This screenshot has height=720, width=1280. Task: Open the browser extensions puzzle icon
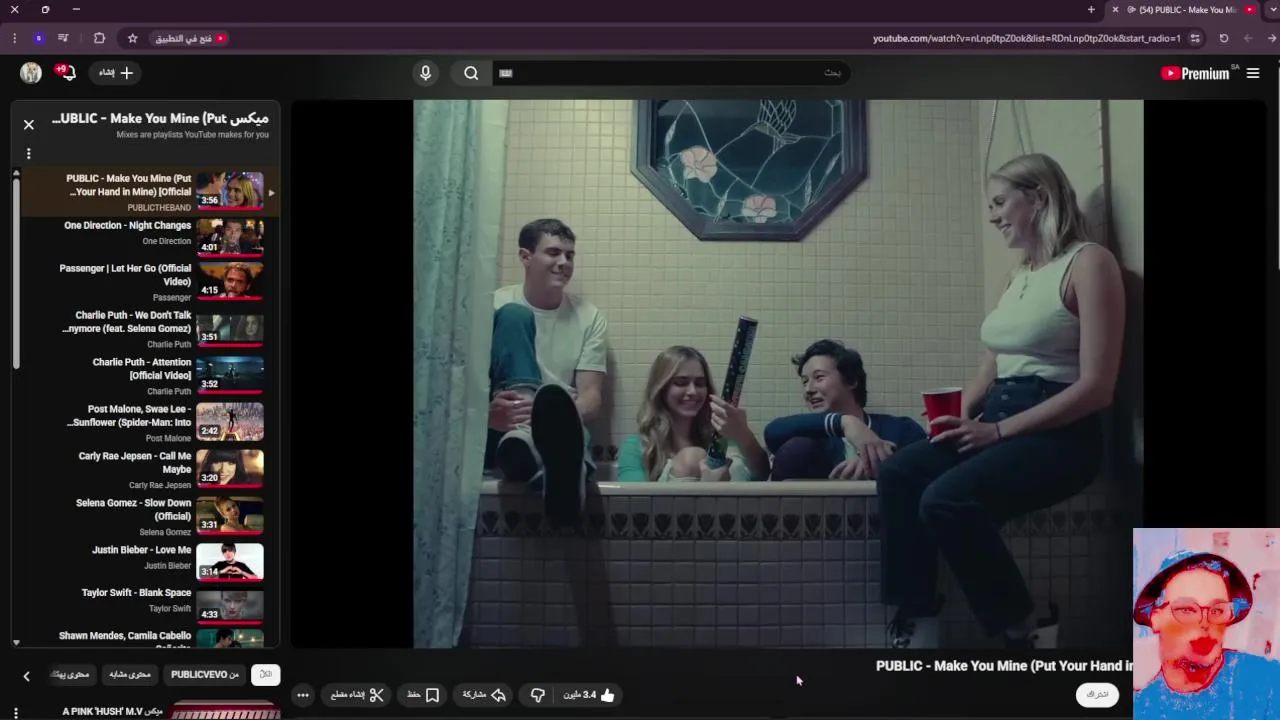(99, 38)
